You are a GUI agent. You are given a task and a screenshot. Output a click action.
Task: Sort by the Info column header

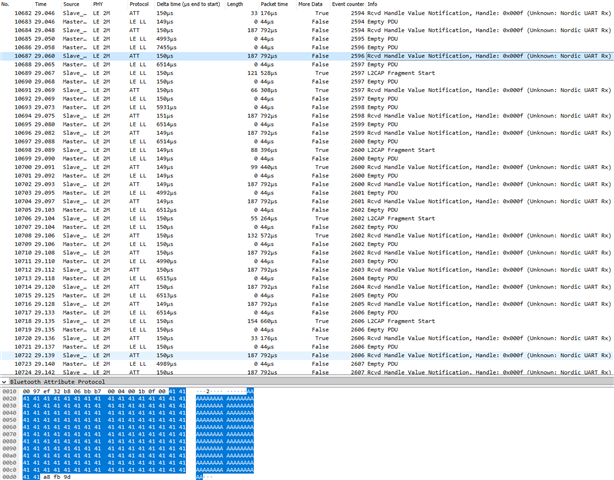click(372, 4)
